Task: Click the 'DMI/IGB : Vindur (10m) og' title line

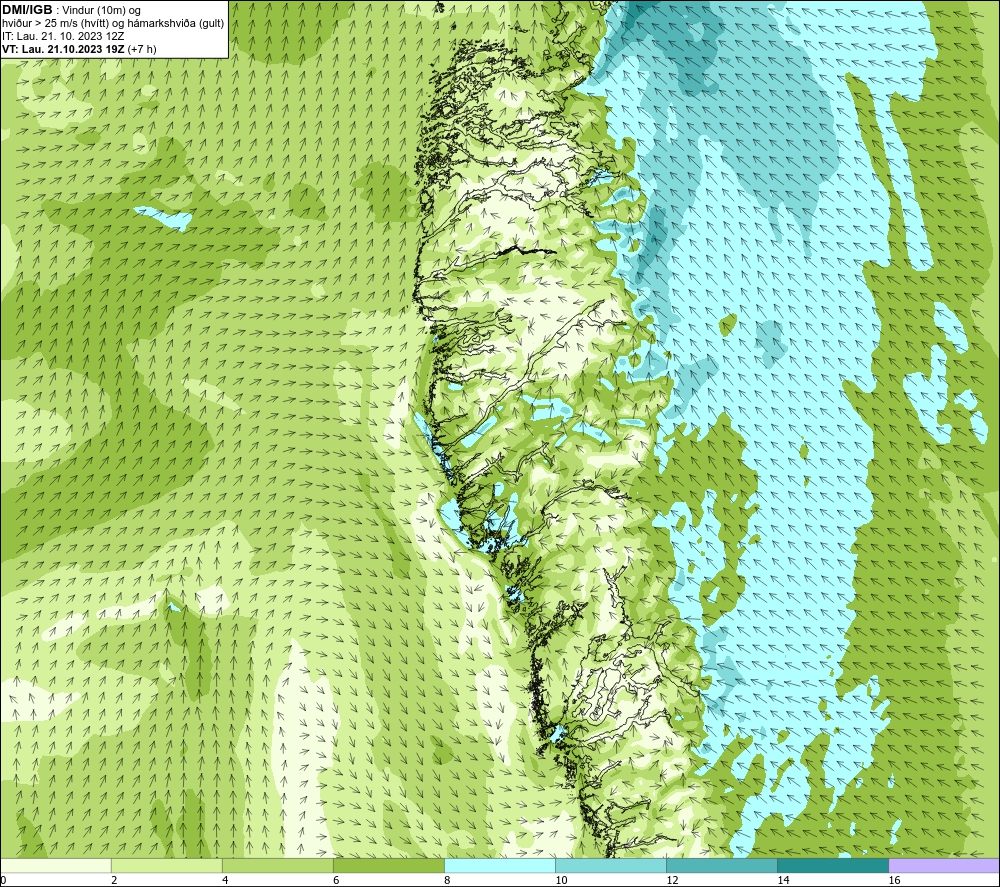Action: coord(72,10)
